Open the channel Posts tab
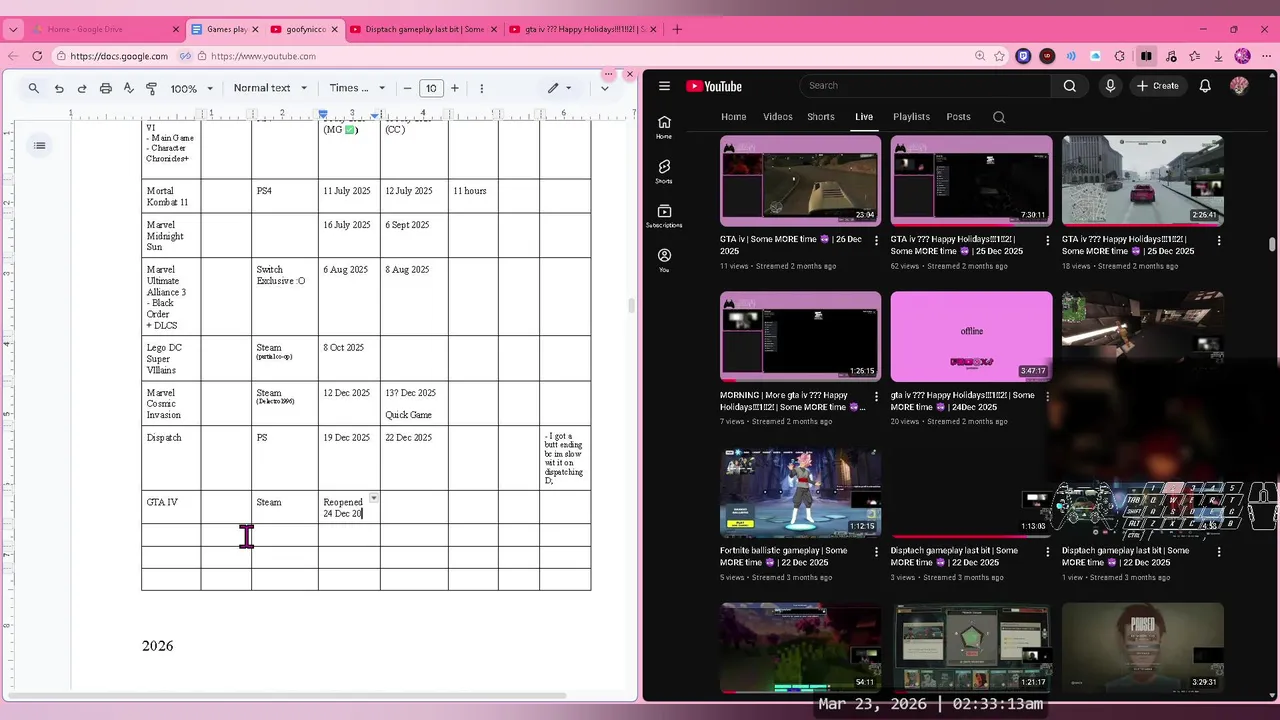1280x720 pixels. (958, 117)
